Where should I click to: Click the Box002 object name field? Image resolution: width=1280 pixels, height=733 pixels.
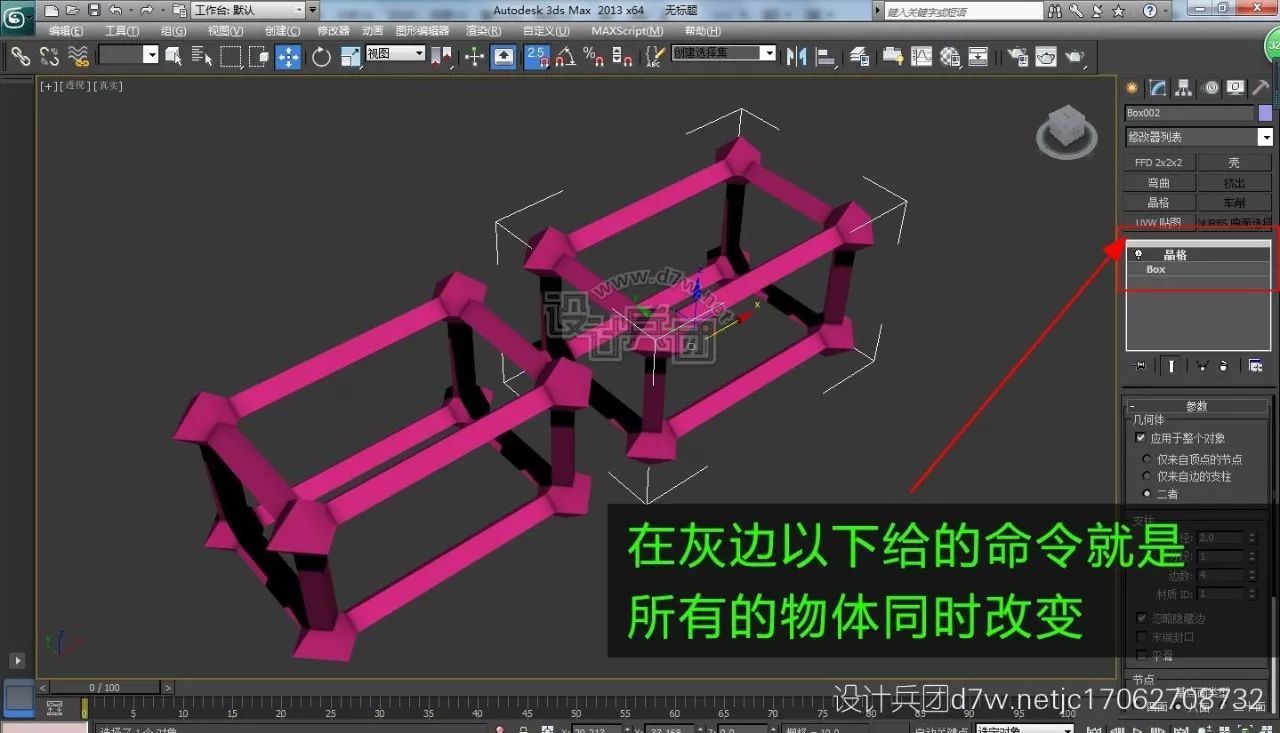click(x=1188, y=113)
